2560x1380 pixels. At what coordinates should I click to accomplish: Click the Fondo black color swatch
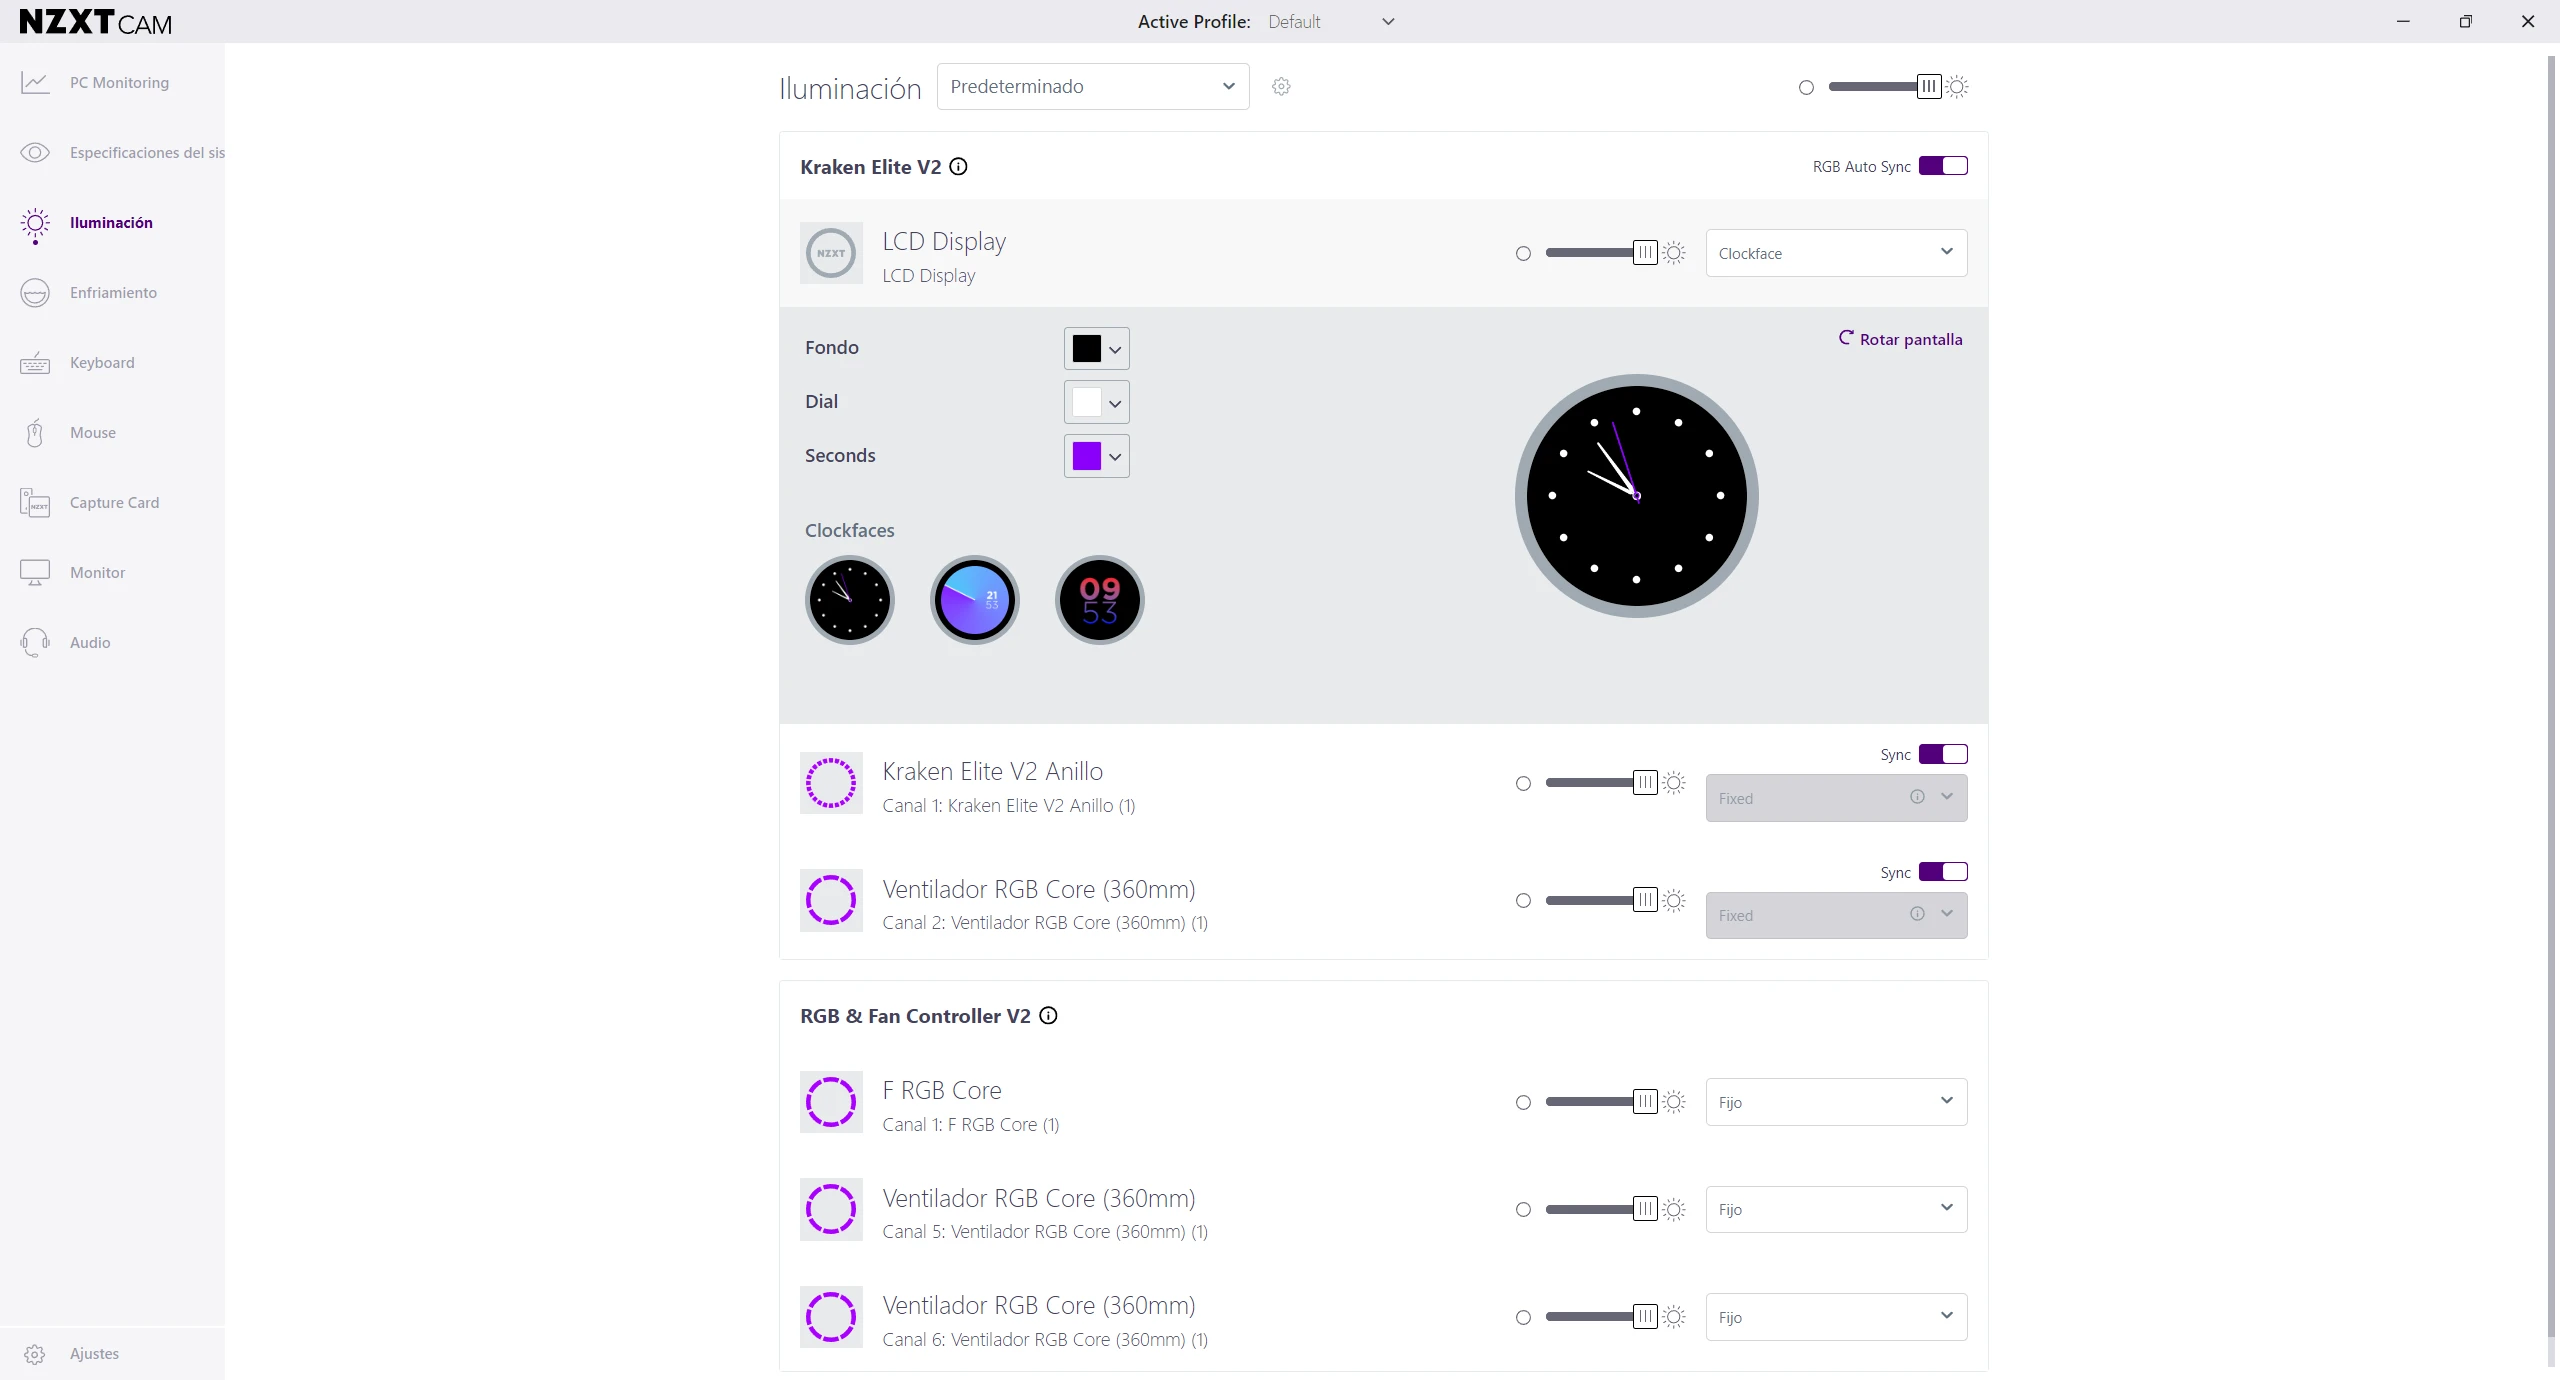coord(1086,348)
